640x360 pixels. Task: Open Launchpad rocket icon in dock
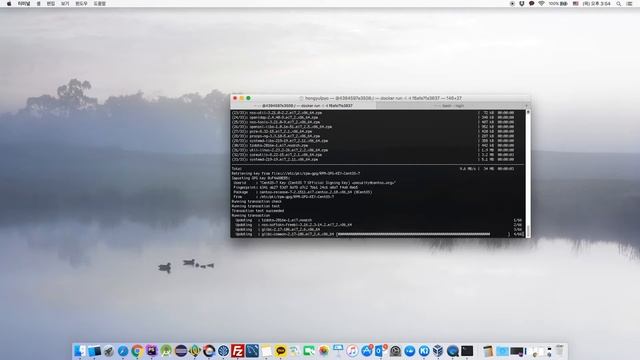[x=109, y=351]
